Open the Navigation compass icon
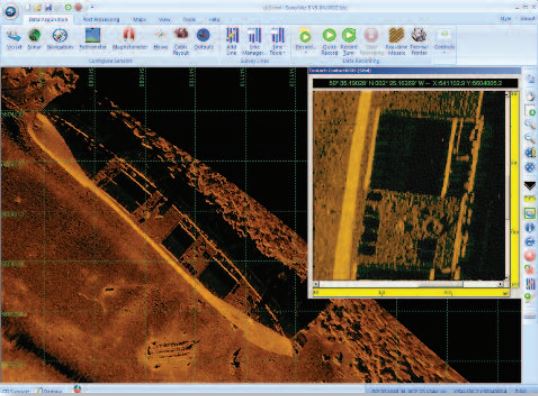This screenshot has height=396, width=538. 60,39
